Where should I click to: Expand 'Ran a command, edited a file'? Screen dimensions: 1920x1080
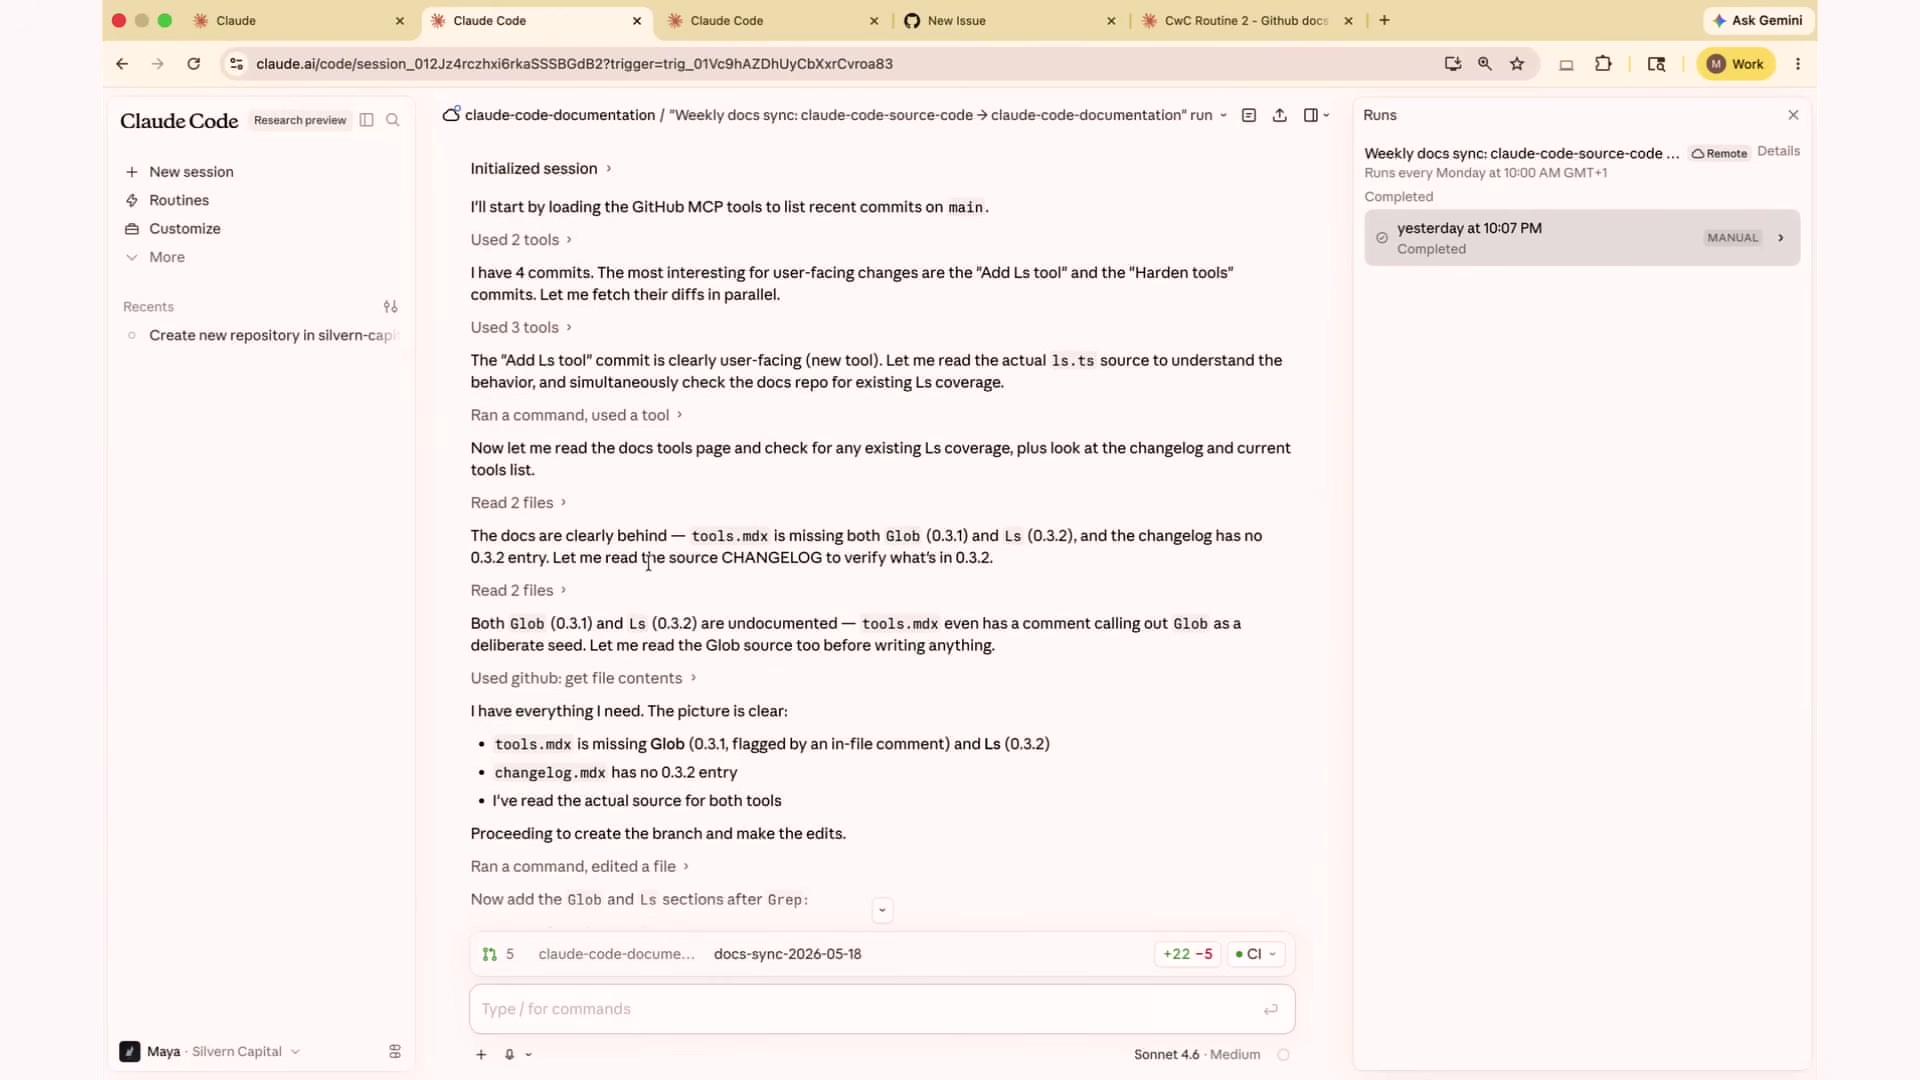pos(580,867)
